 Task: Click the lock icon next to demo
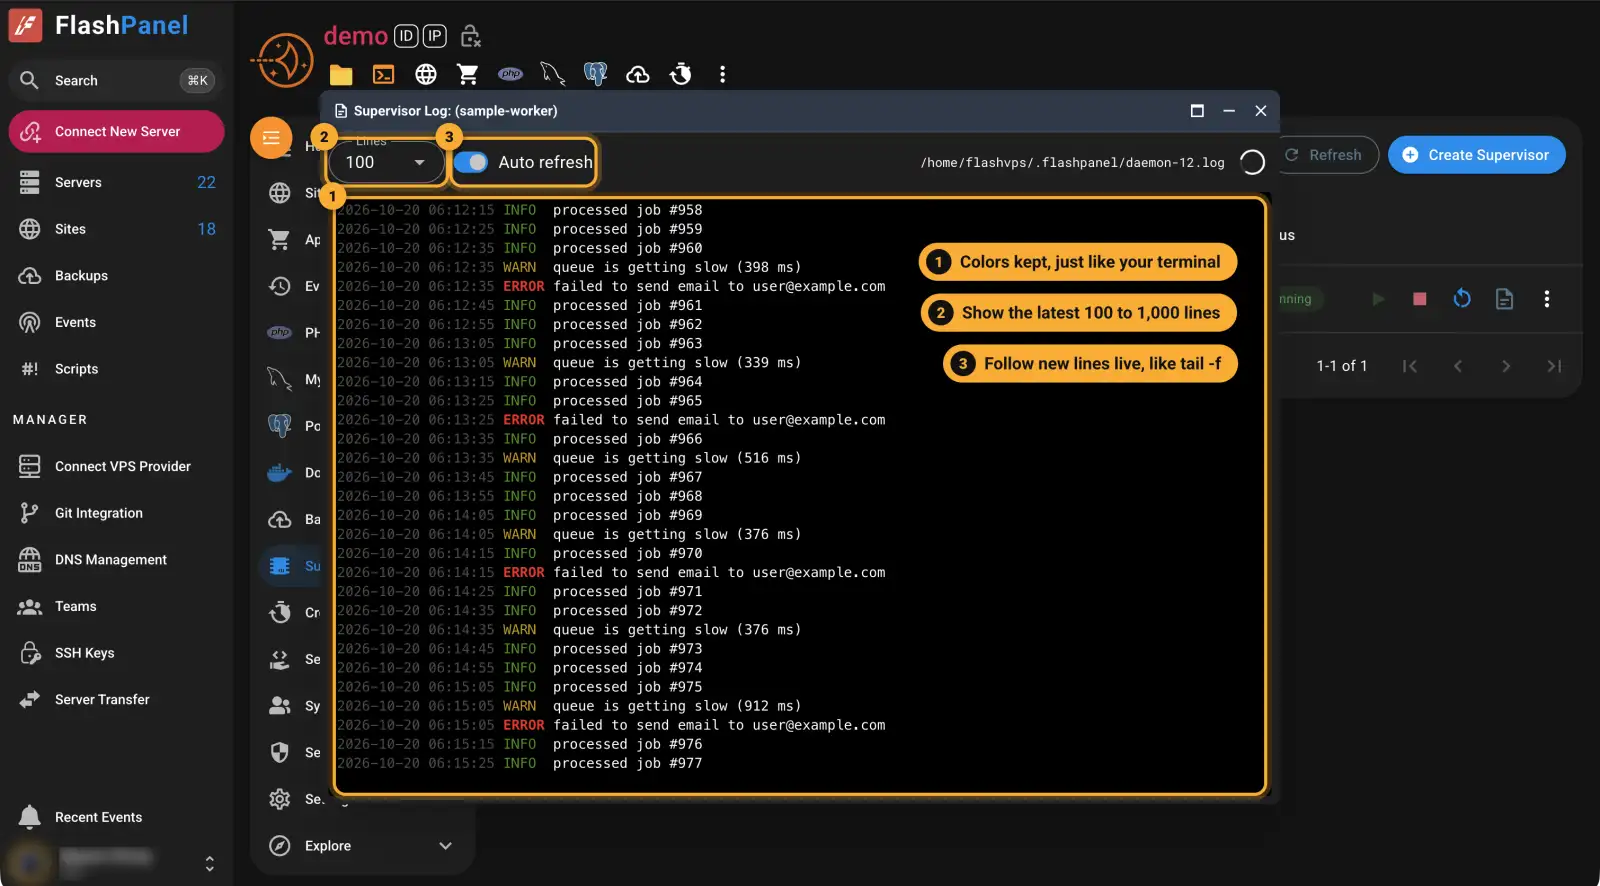tap(471, 37)
